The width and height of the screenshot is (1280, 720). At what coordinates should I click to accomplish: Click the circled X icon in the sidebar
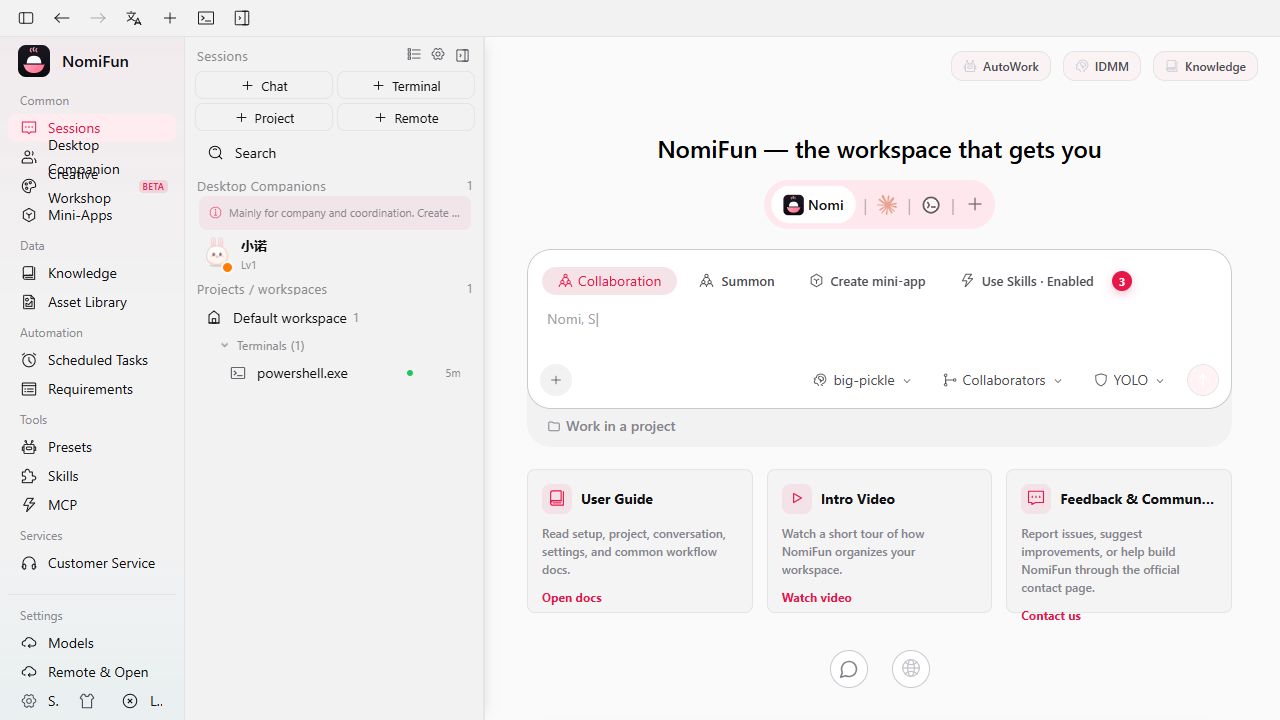(130, 701)
